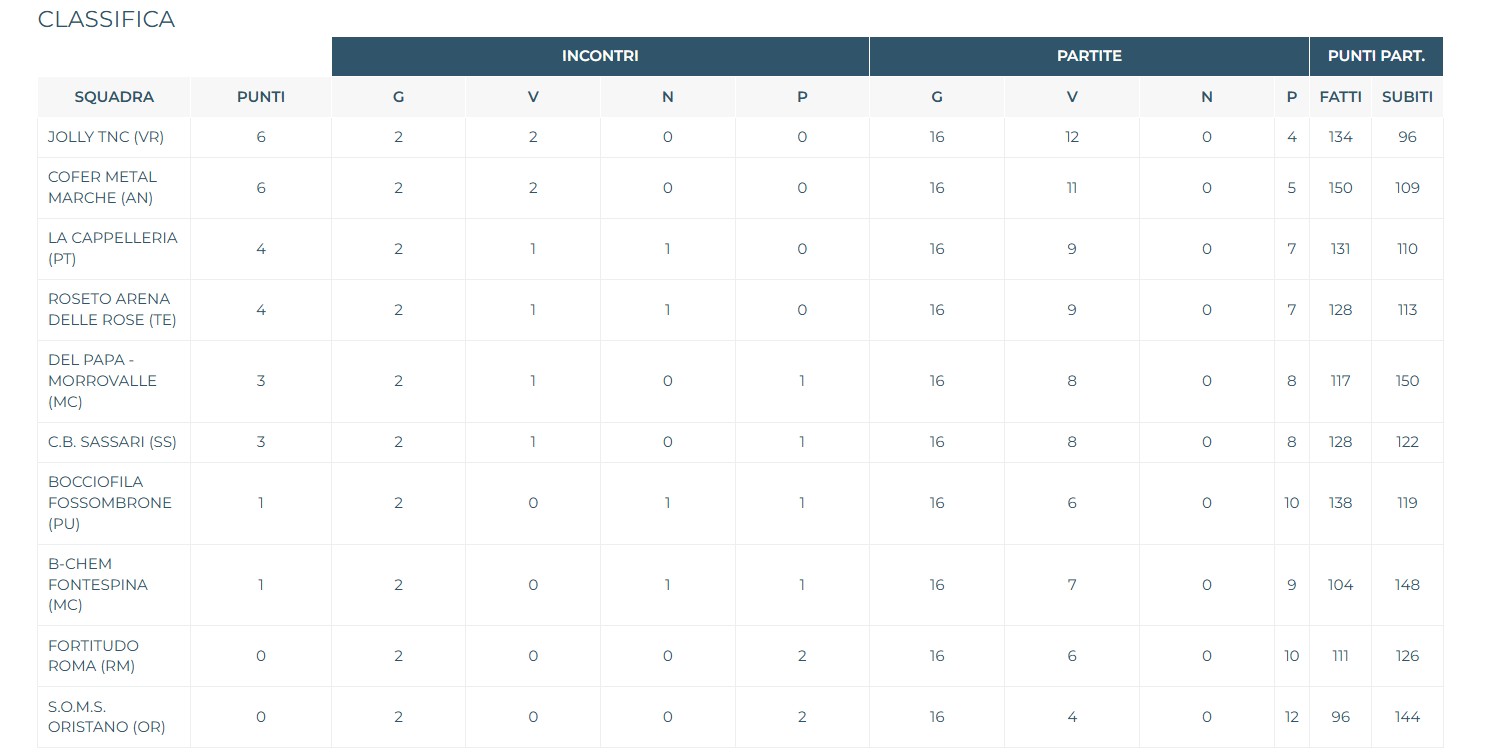
Task: Click the V column header under INCONTRI
Action: click(x=533, y=97)
